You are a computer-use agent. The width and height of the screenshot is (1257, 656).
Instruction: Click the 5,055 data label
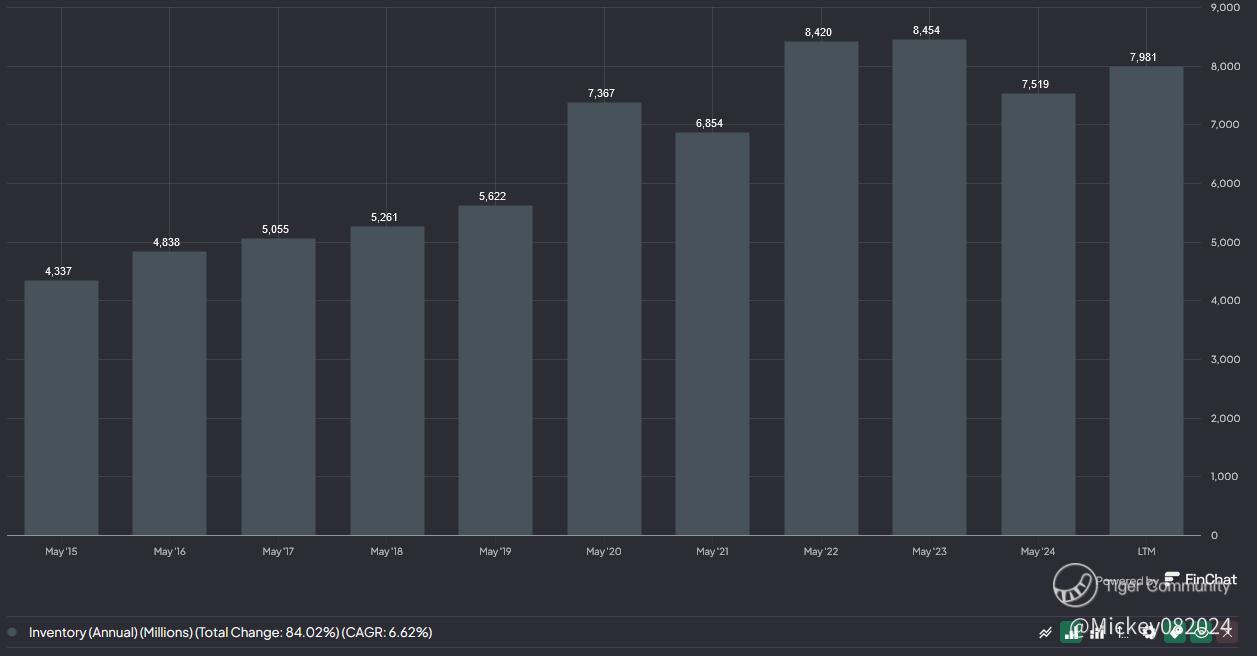point(275,229)
